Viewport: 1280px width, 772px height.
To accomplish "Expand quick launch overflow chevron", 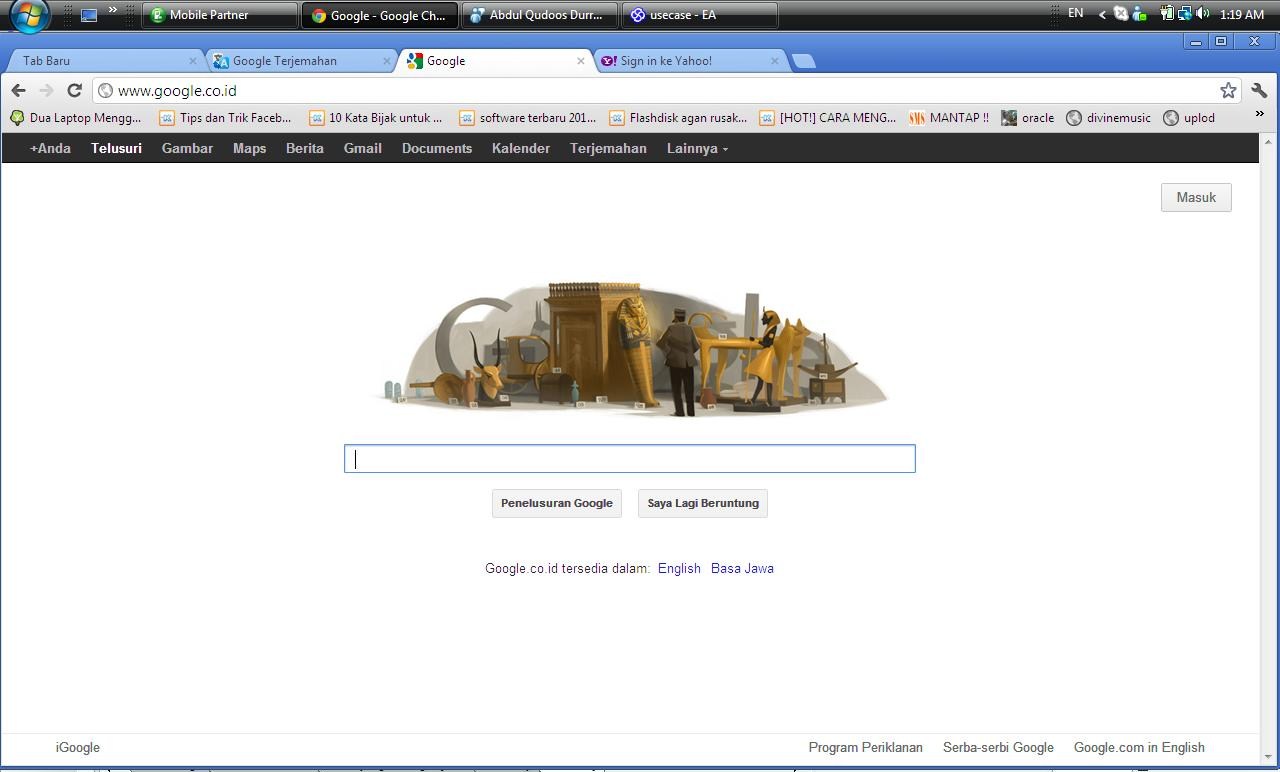I will click(x=112, y=10).
